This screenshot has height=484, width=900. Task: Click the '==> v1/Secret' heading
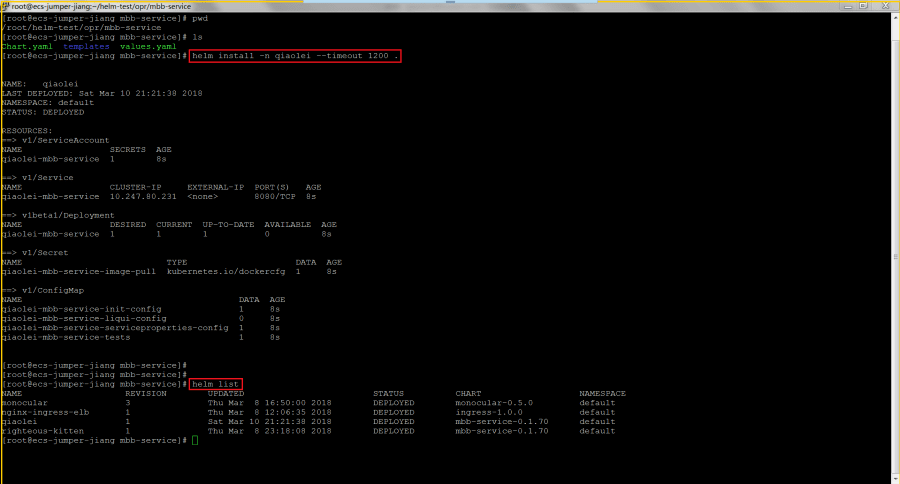35,253
